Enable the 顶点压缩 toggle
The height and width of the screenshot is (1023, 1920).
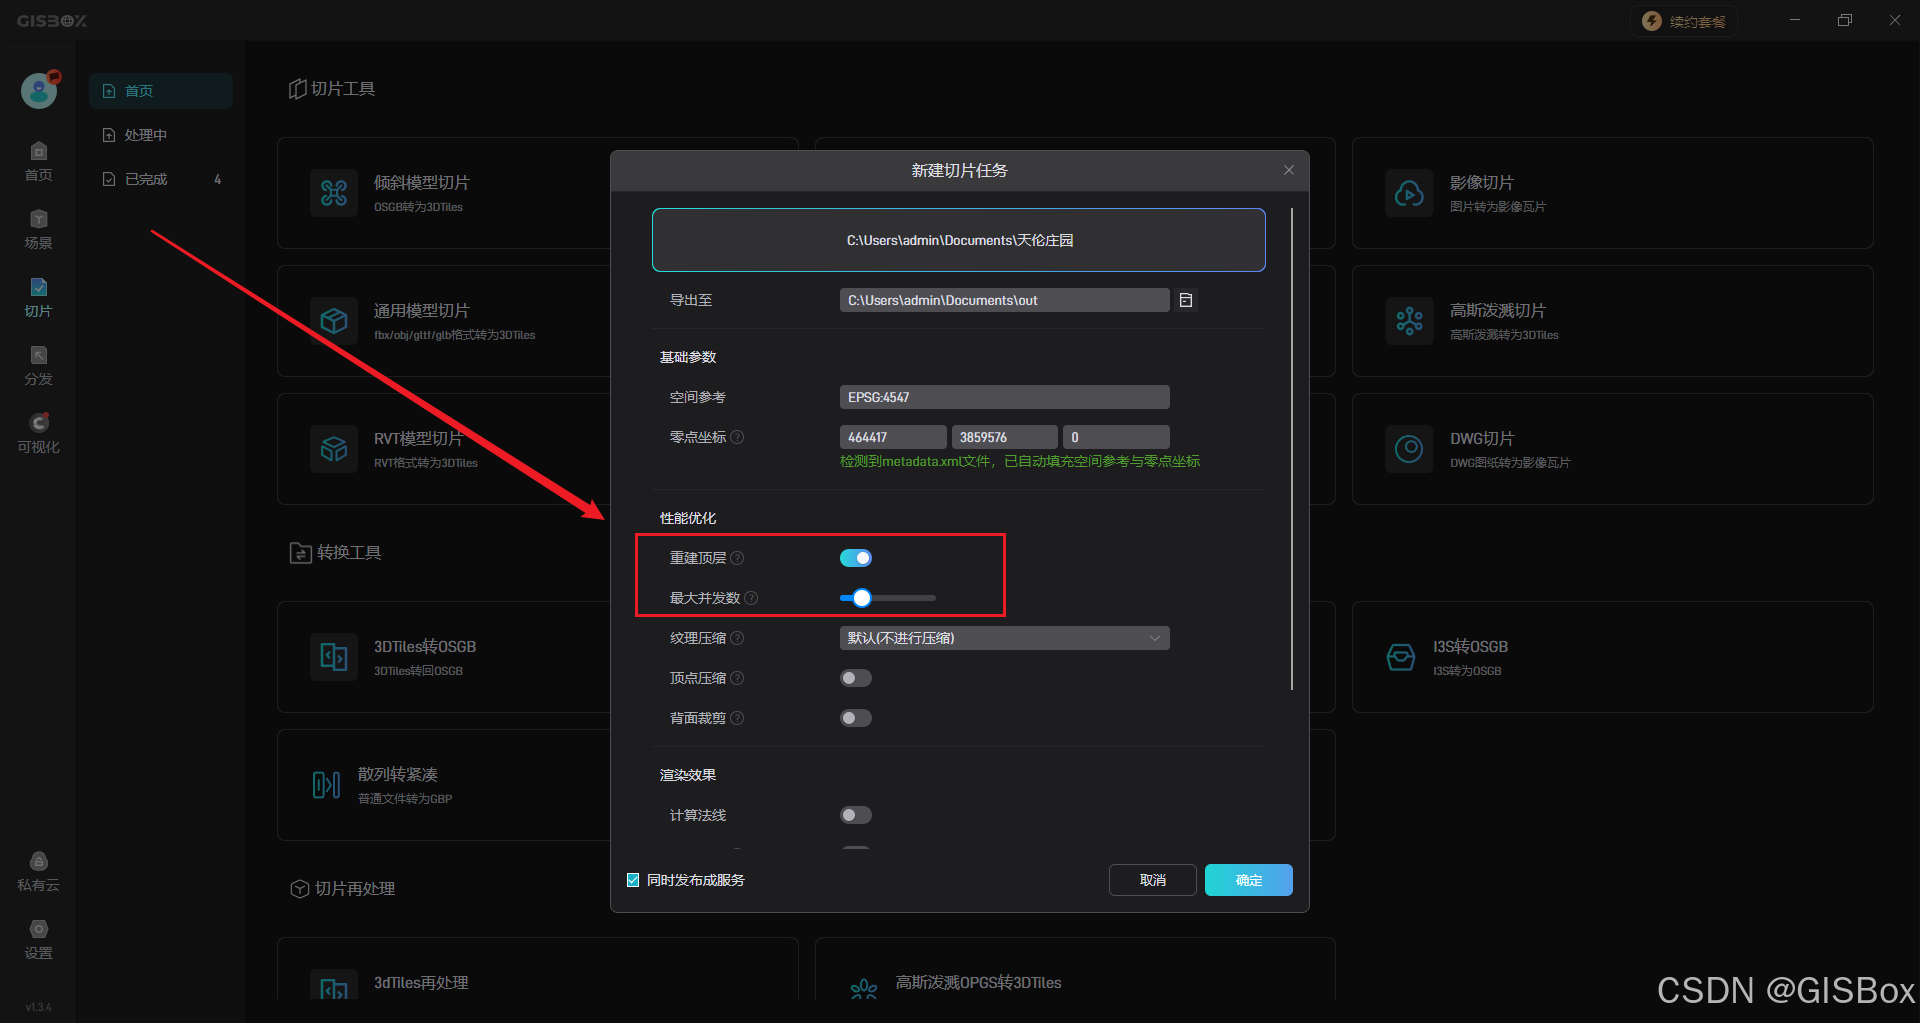point(856,678)
